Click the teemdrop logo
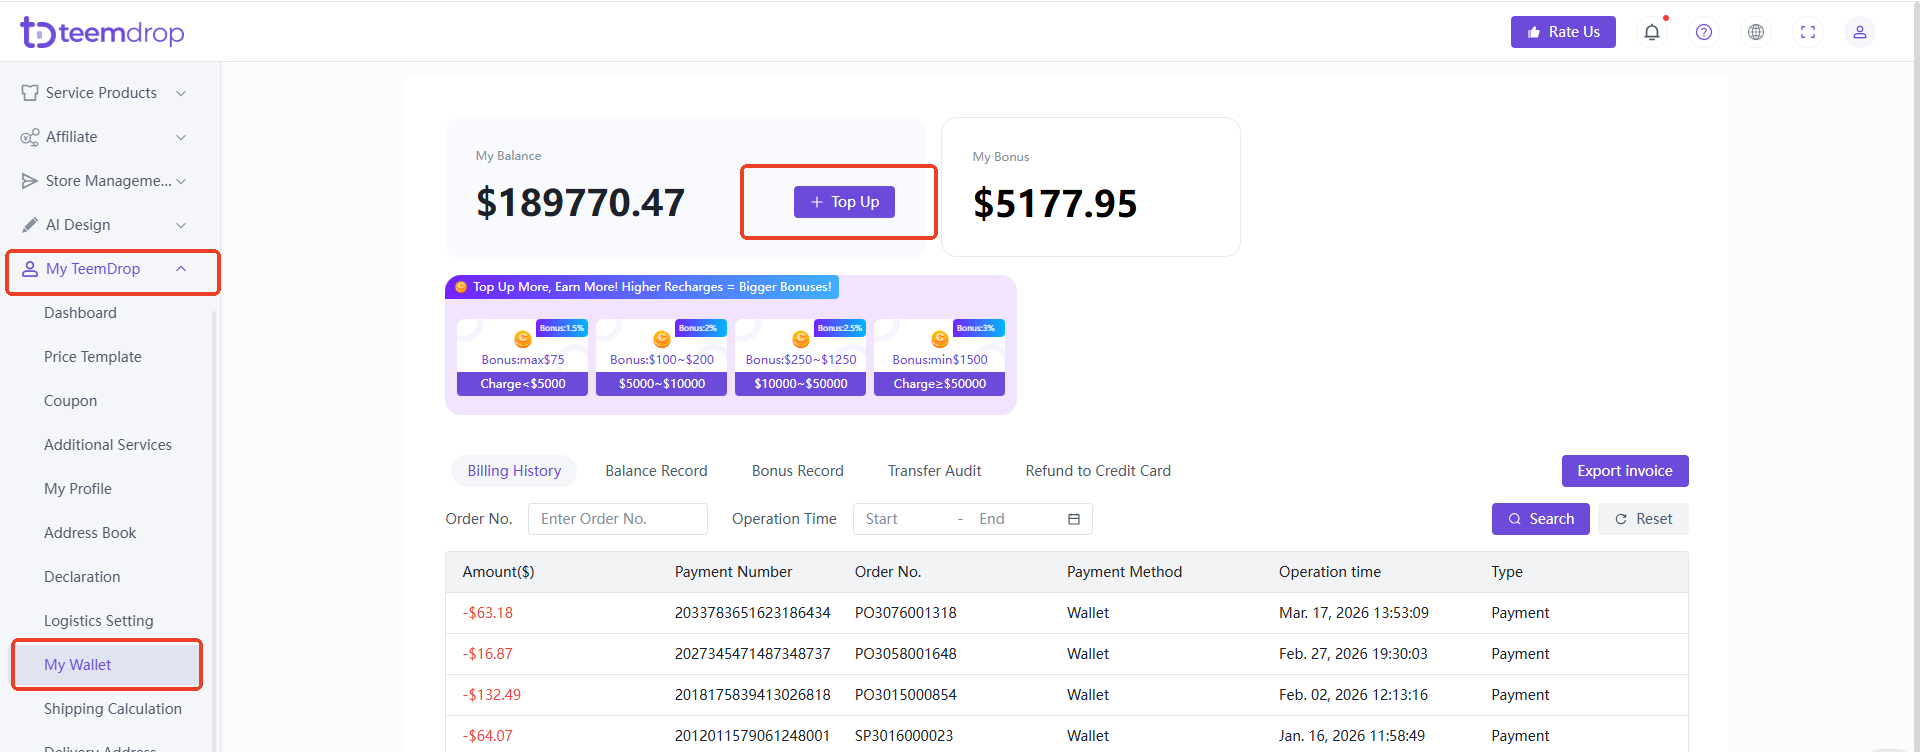The image size is (1920, 752). (102, 33)
